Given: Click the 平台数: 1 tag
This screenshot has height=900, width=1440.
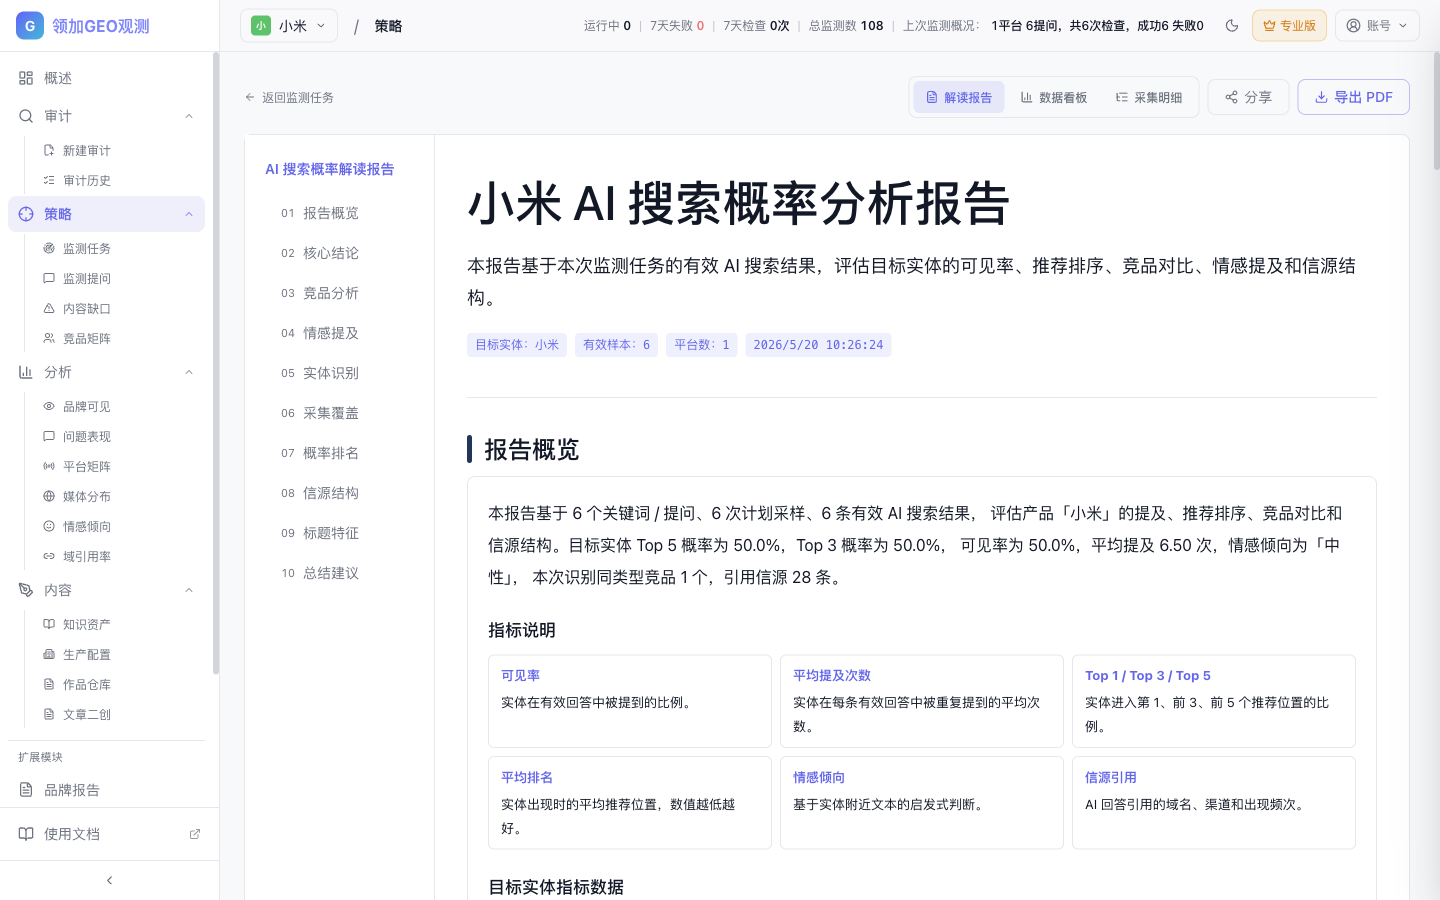Looking at the screenshot, I should [702, 345].
